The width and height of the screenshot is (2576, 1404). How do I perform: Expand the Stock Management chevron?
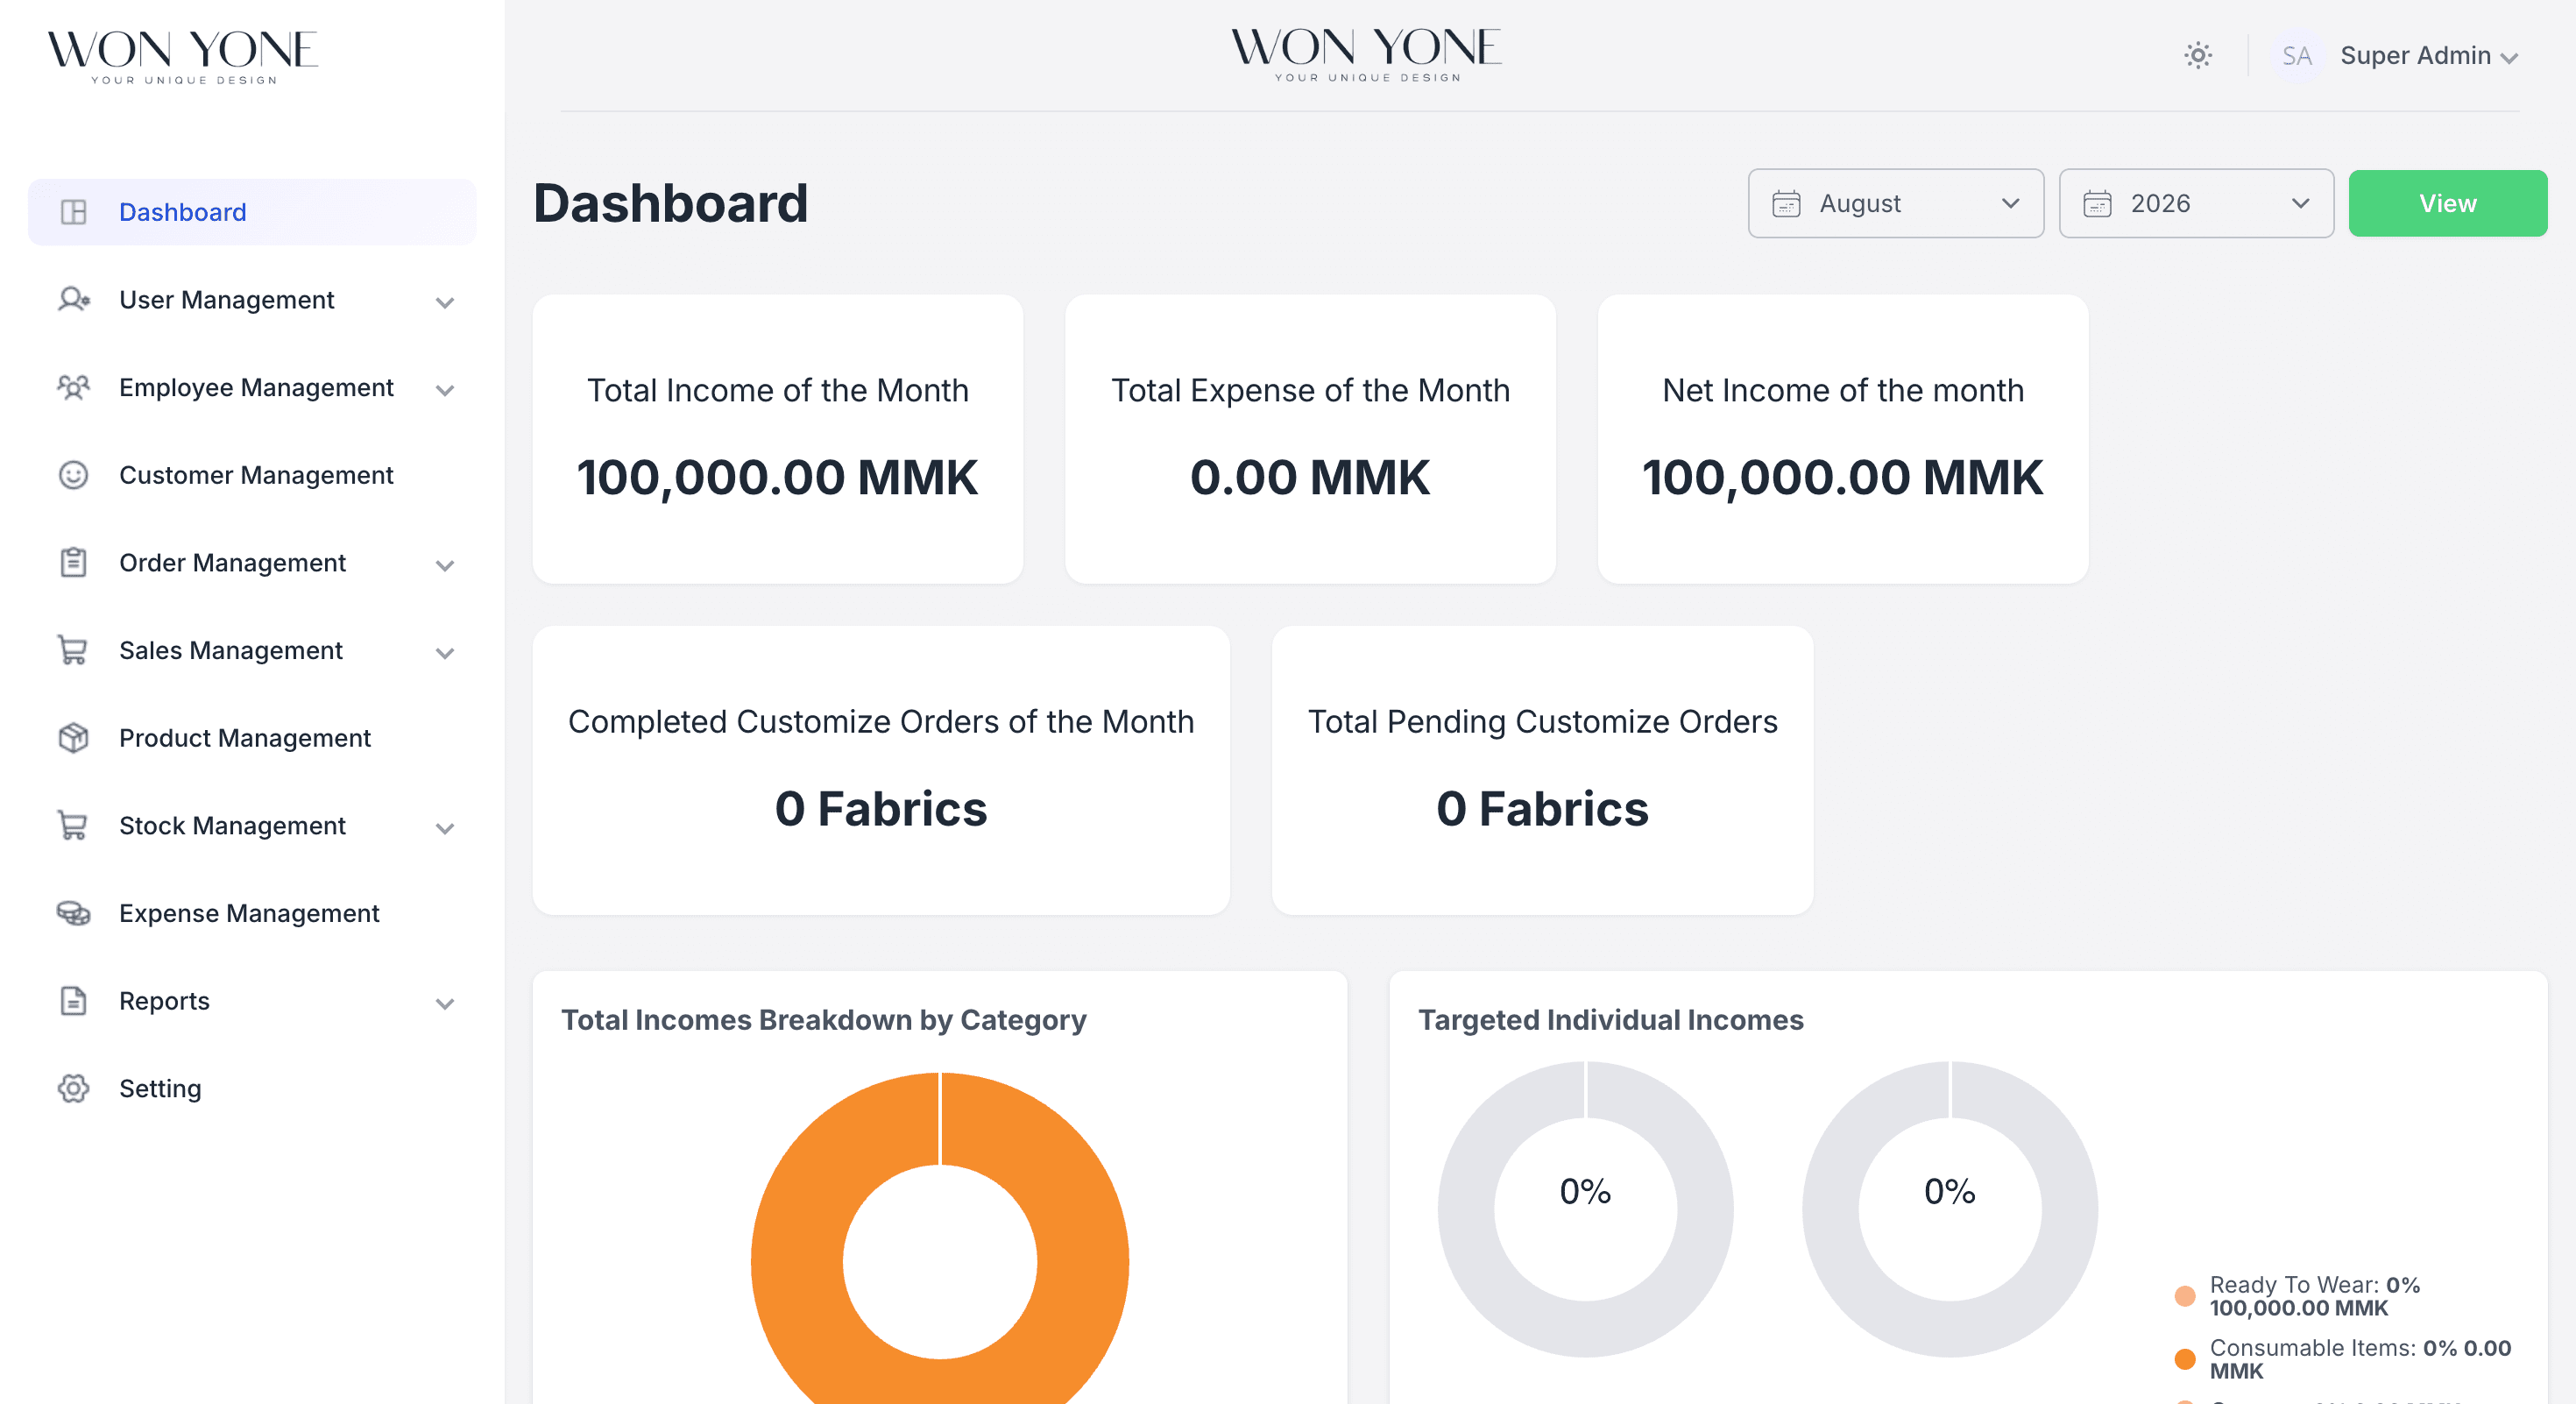click(x=445, y=828)
